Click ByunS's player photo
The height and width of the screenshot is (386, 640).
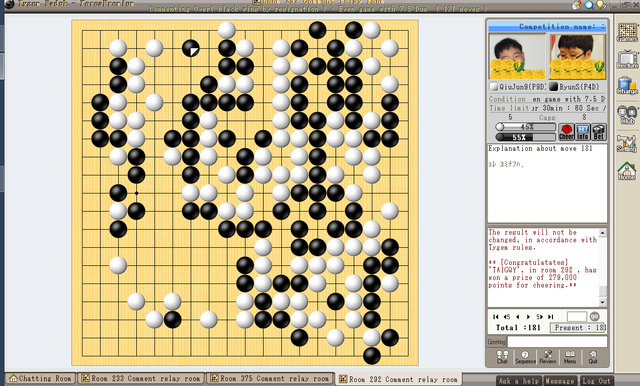577,57
